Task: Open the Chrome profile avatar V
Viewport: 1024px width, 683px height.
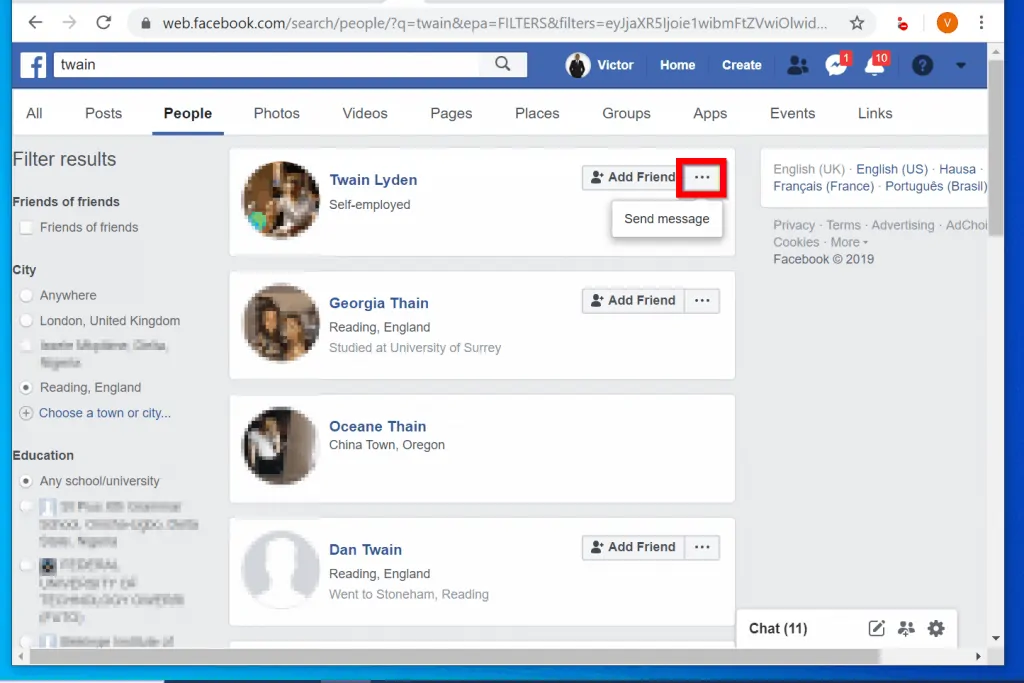Action: coord(947,23)
